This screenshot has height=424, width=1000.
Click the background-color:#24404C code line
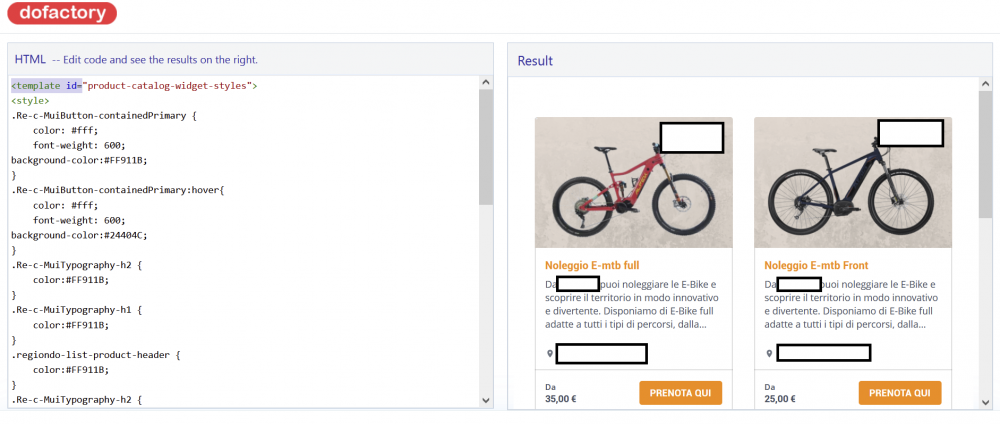pyautogui.click(x=79, y=235)
